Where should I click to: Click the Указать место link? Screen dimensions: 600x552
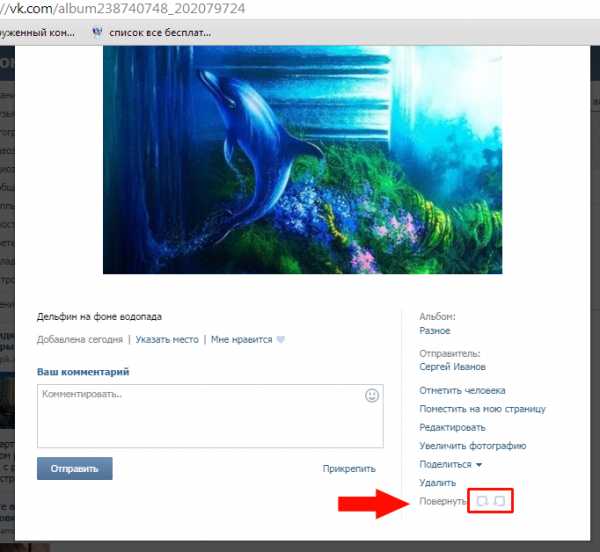pyautogui.click(x=167, y=339)
